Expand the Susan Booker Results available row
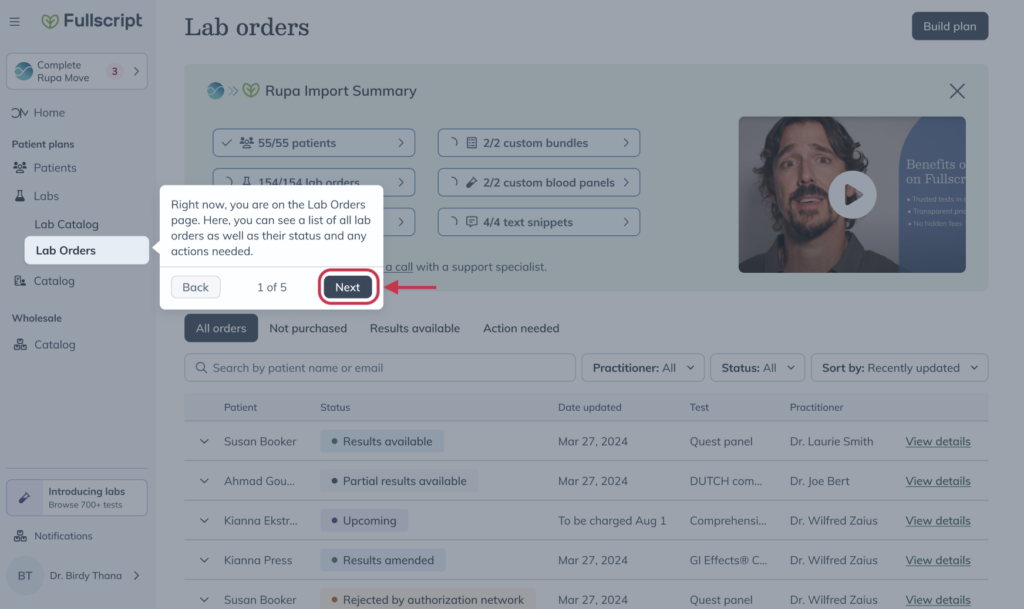This screenshot has height=609, width=1024. pos(204,441)
